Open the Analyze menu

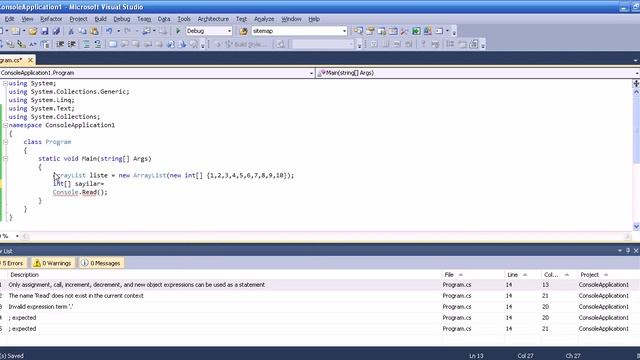pyautogui.click(x=264, y=19)
